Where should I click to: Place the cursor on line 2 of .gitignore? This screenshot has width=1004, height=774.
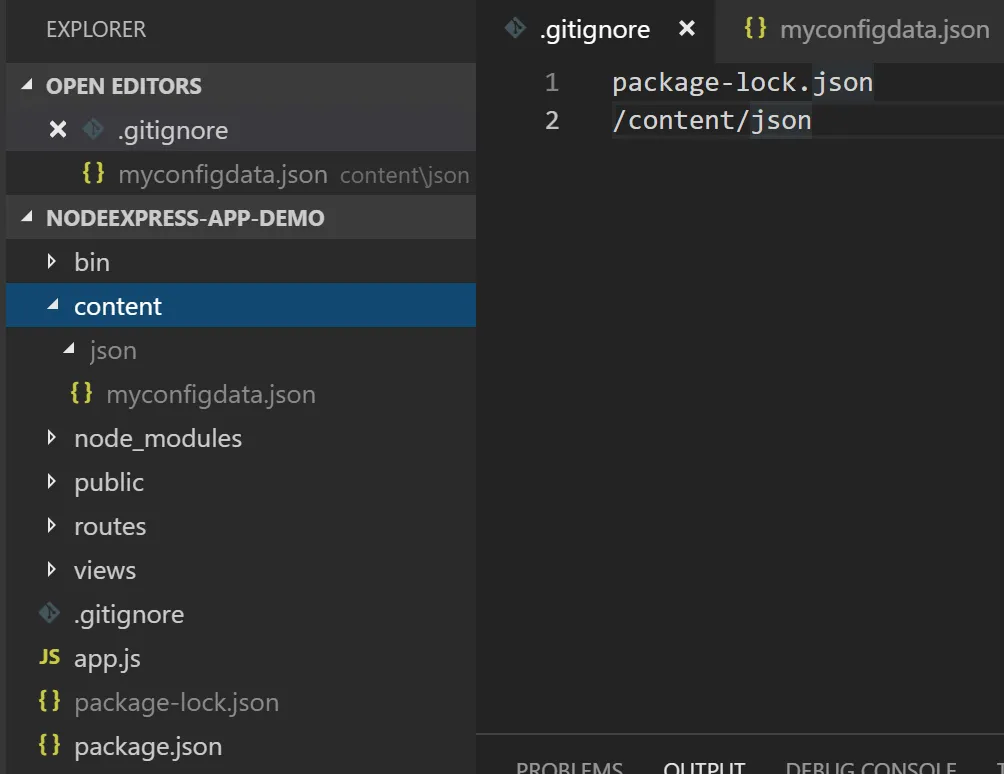tap(711, 121)
